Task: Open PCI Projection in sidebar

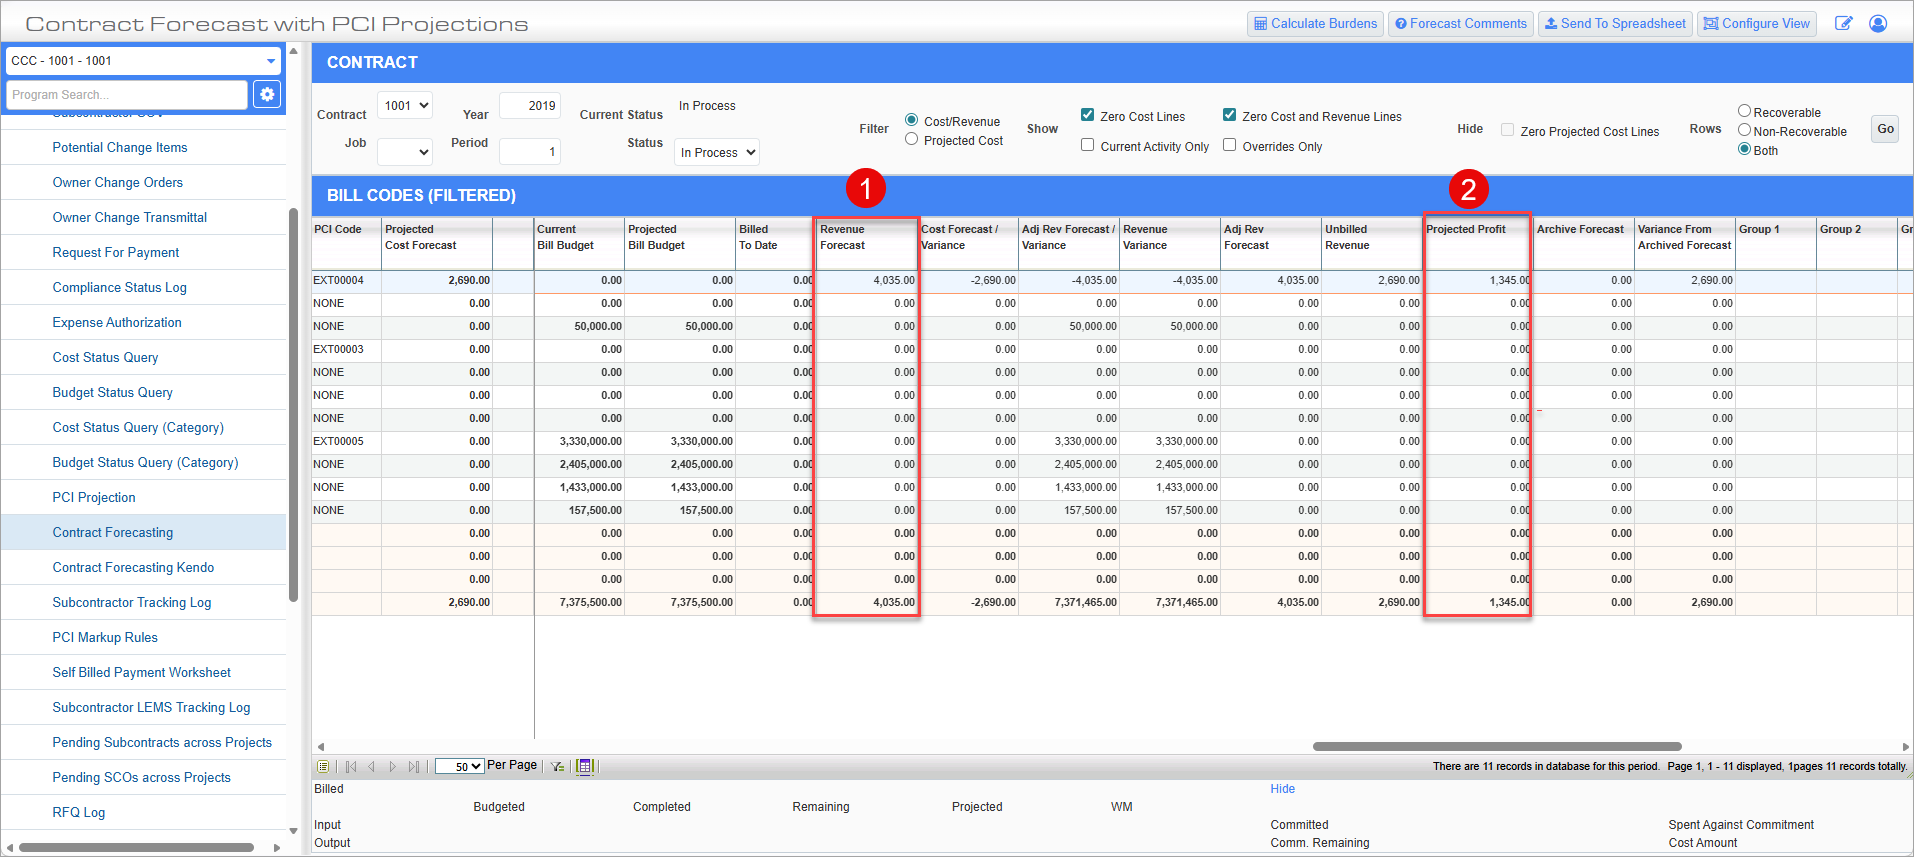Action: [94, 497]
